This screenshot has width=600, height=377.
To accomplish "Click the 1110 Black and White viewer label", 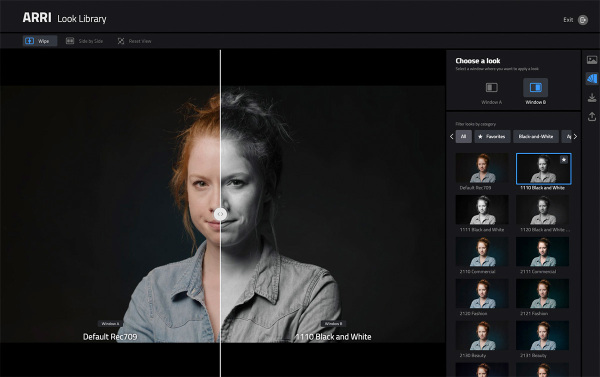I will 333,337.
